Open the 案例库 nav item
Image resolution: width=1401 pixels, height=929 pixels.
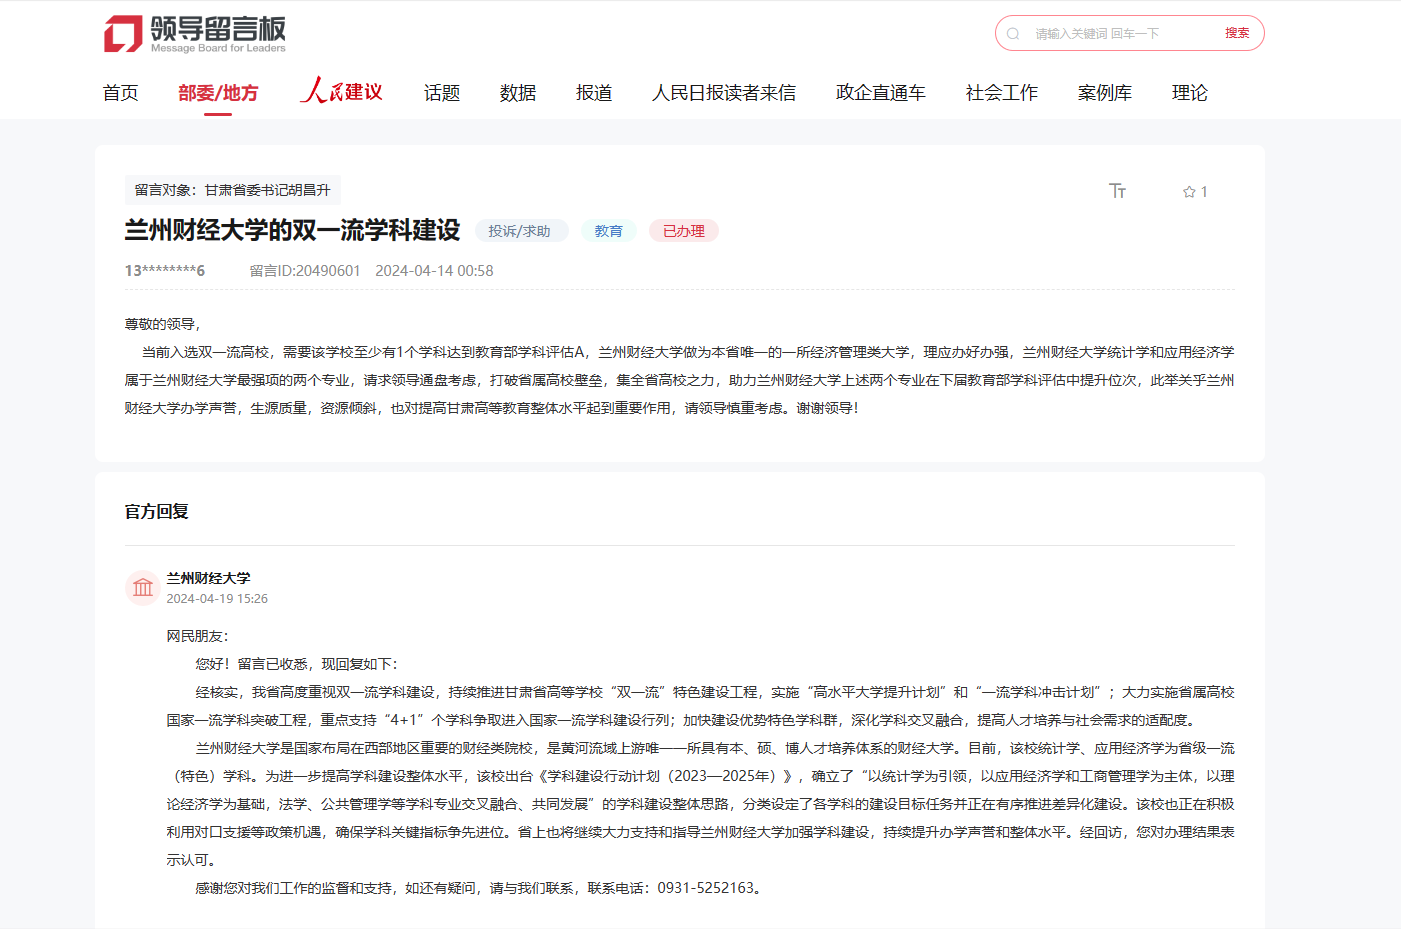pos(1105,93)
